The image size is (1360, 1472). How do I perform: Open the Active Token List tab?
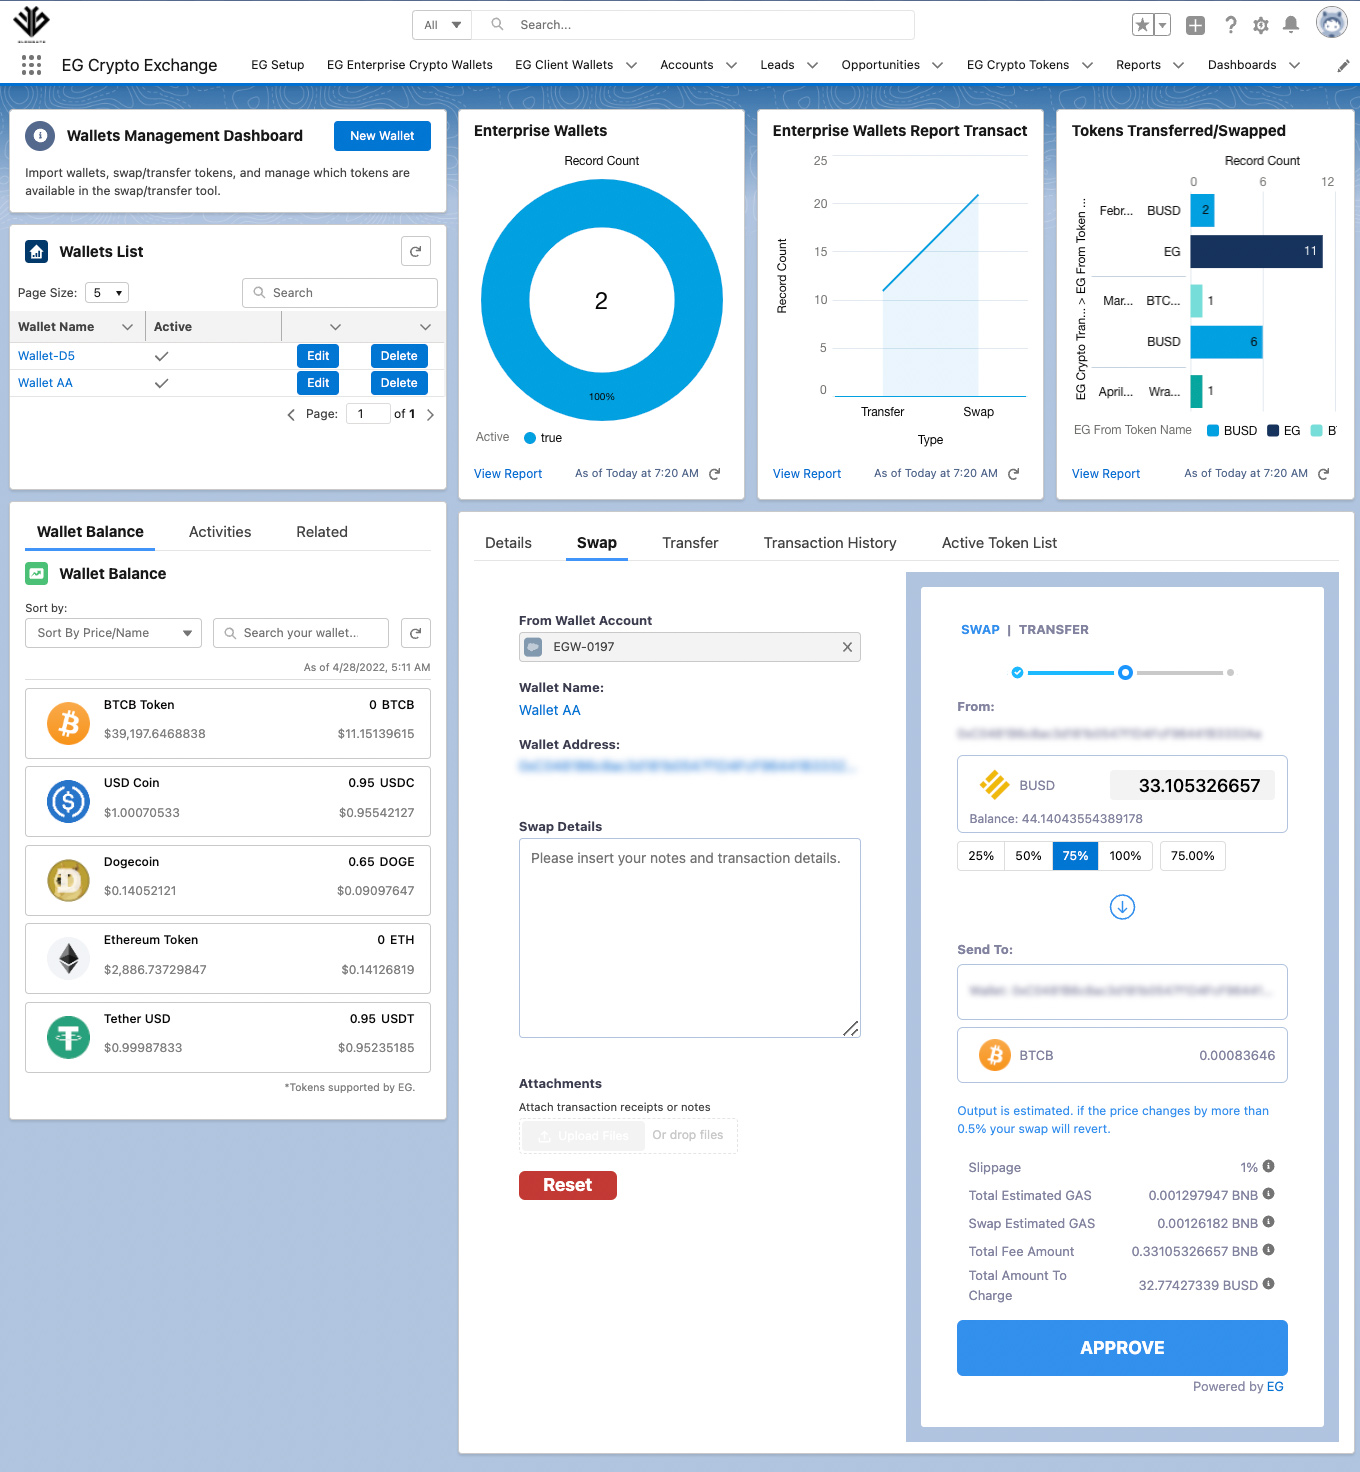point(998,542)
